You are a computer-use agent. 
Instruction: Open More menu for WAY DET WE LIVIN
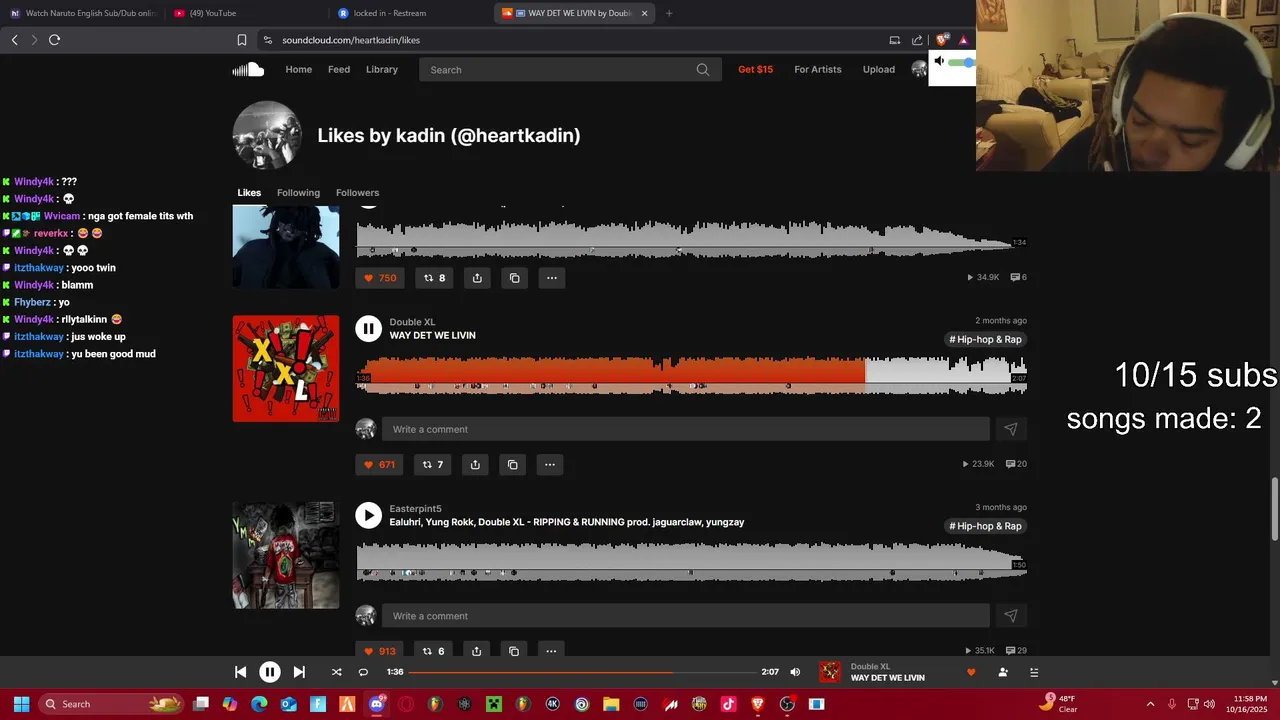[x=549, y=464]
